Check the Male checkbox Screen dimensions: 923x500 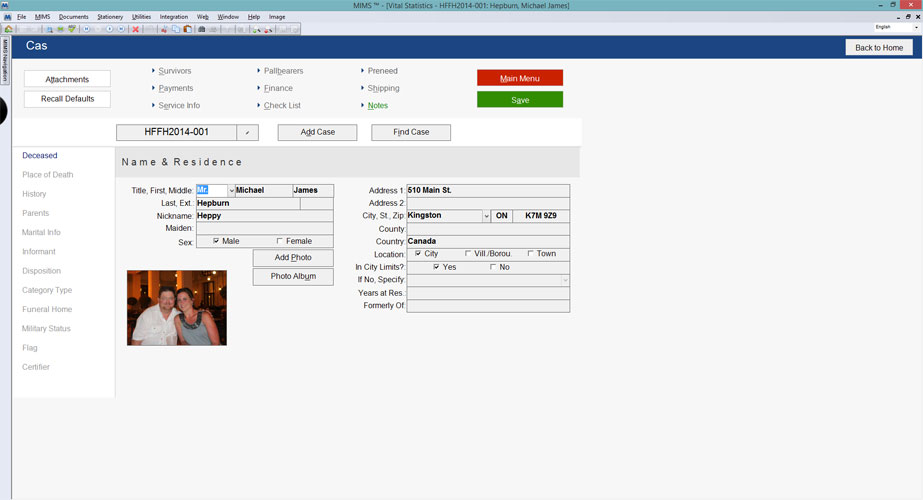216,241
